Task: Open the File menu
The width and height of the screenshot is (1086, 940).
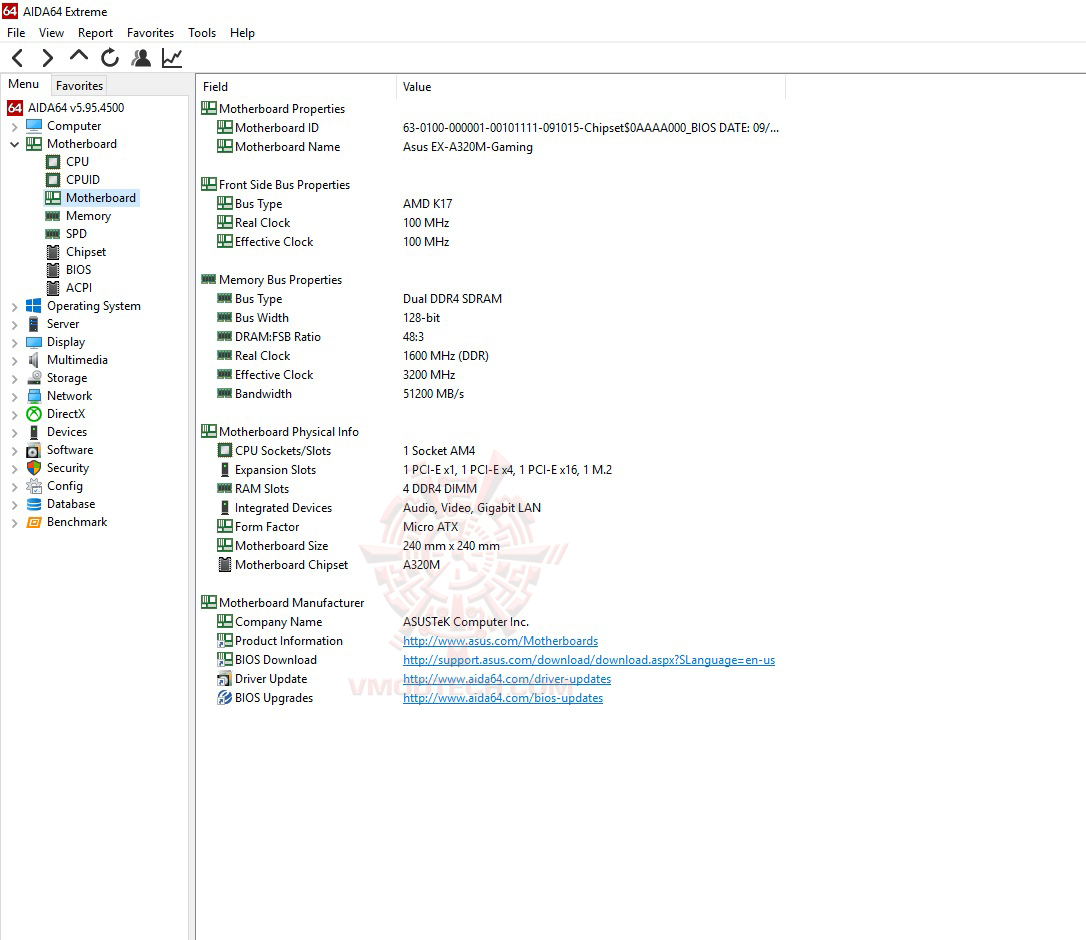Action: 16,33
